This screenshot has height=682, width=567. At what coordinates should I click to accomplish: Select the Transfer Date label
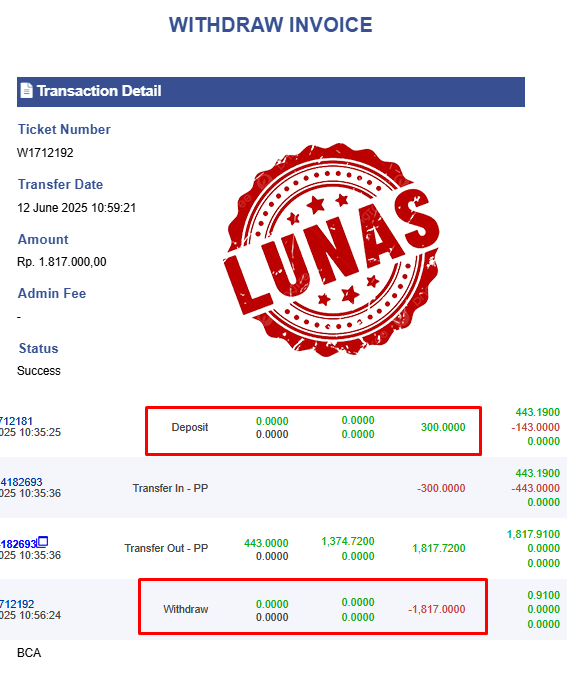[60, 184]
